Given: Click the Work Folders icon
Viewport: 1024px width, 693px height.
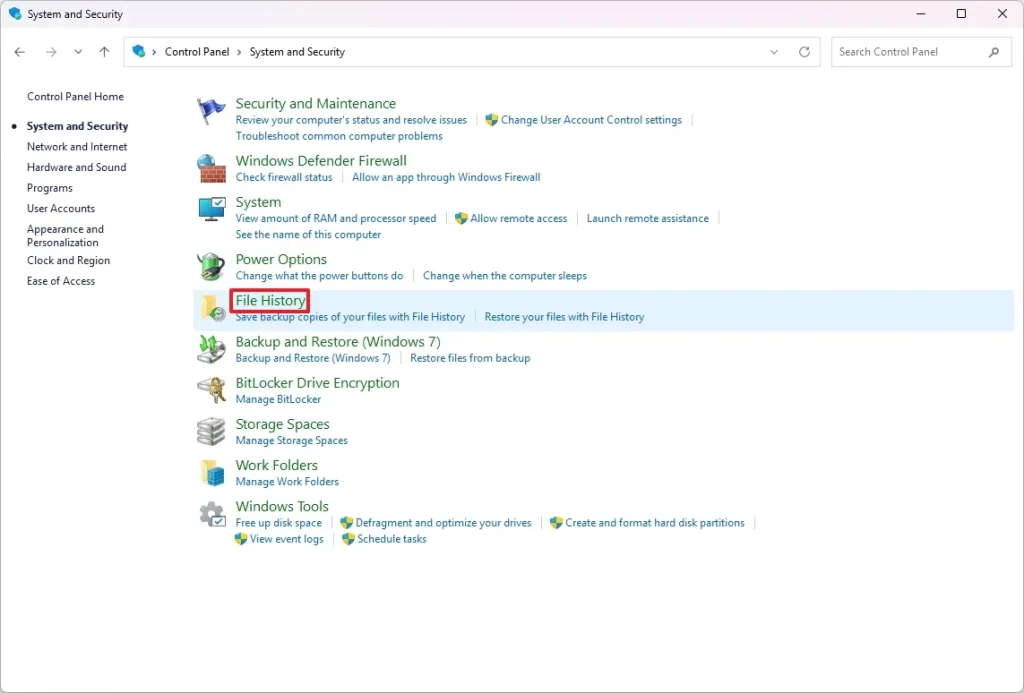Looking at the screenshot, I should (211, 472).
